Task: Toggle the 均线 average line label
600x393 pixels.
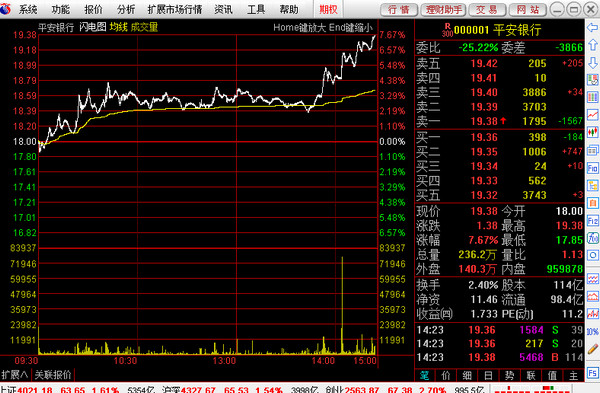Action: point(118,27)
